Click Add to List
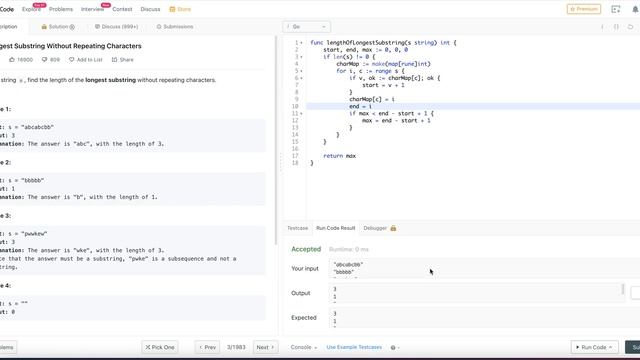The height and width of the screenshot is (360, 640). 85,60
